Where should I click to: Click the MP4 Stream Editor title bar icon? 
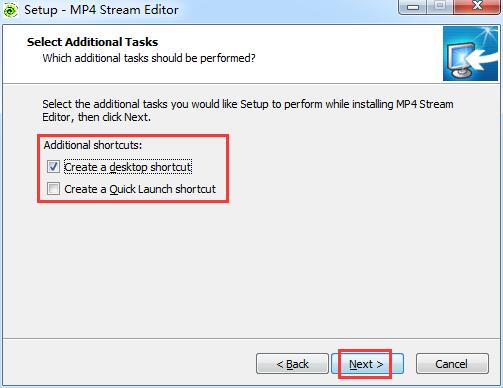pos(10,10)
